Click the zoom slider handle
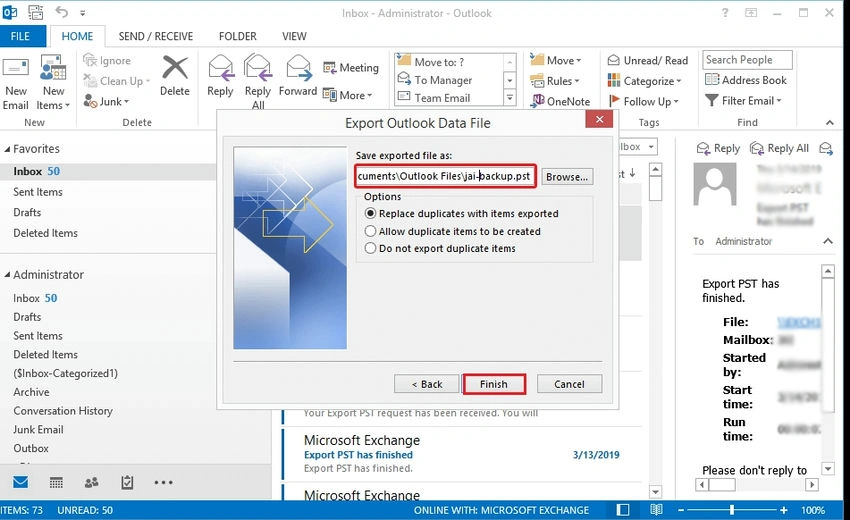850x520 pixels. pyautogui.click(x=732, y=510)
